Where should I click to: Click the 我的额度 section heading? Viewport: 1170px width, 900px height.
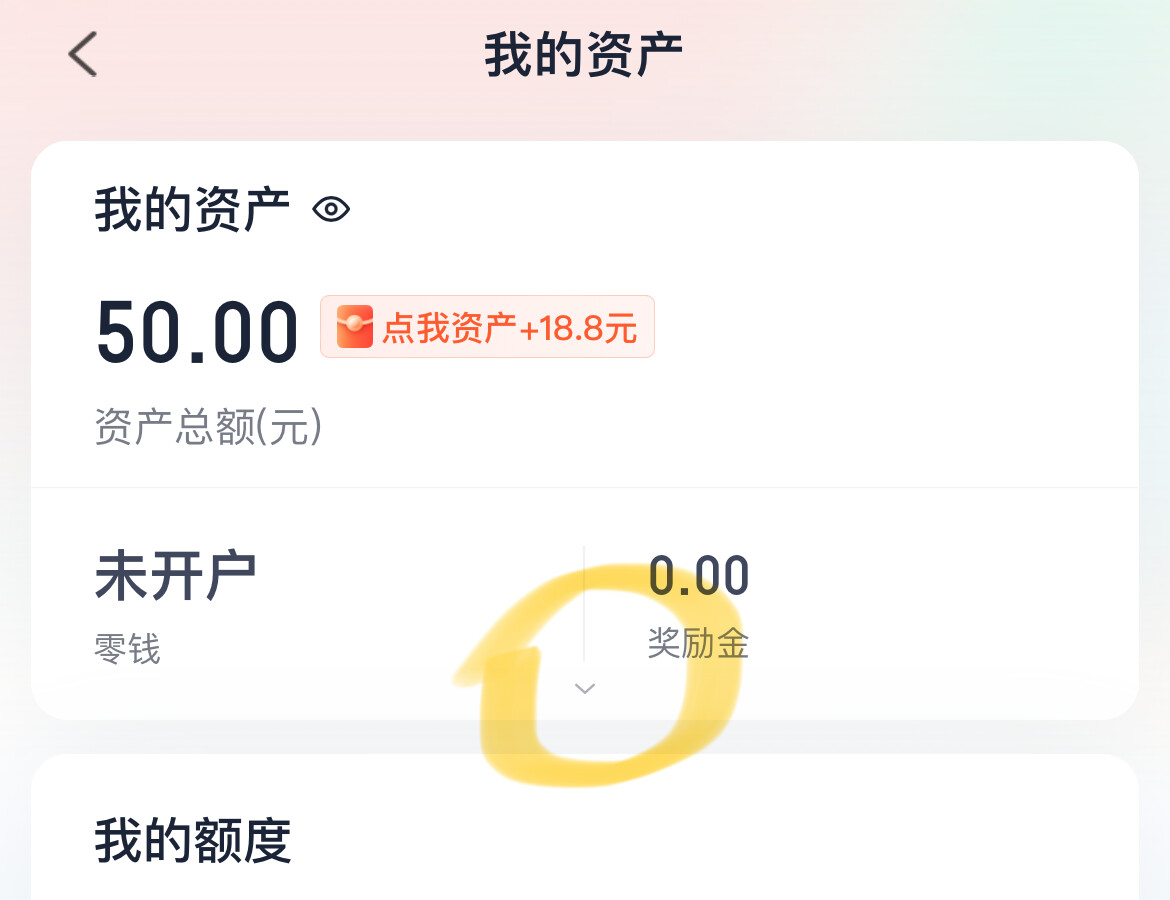(193, 841)
